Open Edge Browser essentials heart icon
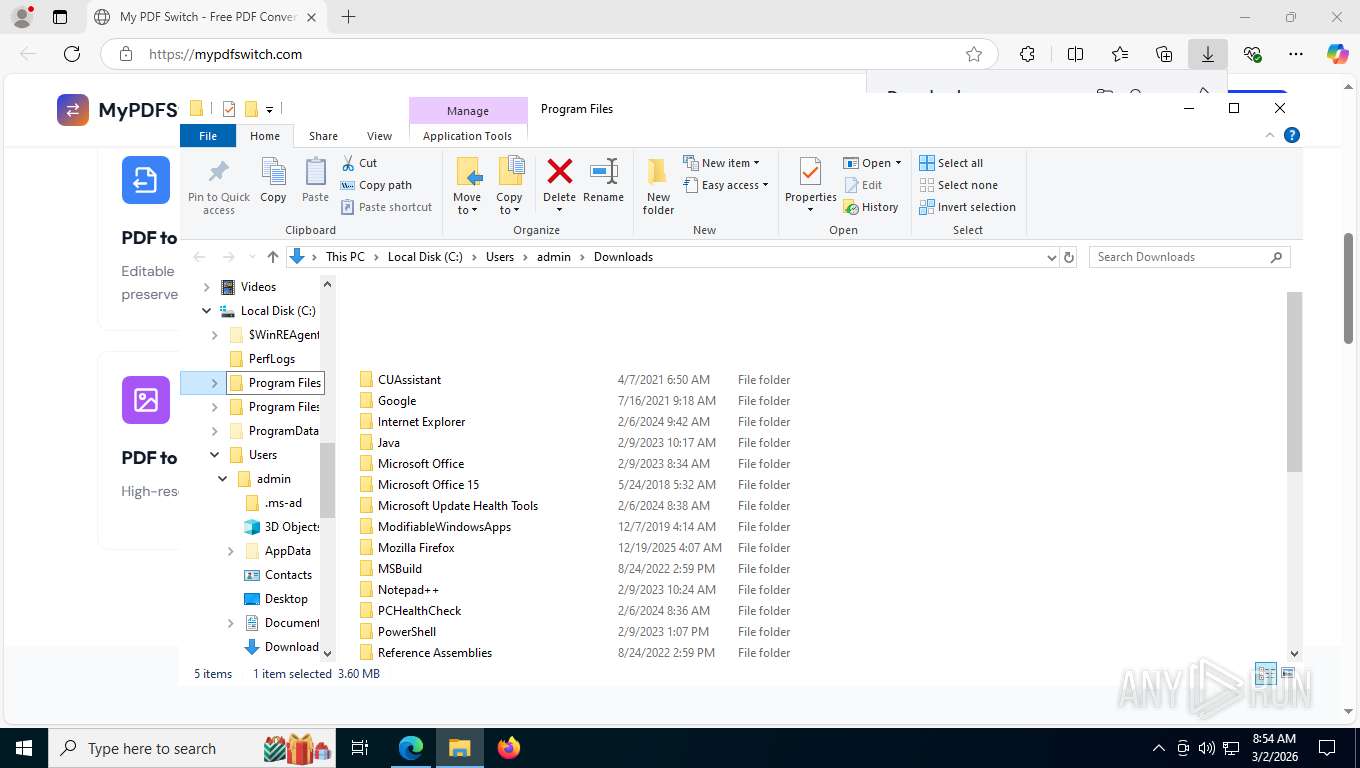Screen dimensions: 1360x768 pyautogui.click(x=1252, y=54)
